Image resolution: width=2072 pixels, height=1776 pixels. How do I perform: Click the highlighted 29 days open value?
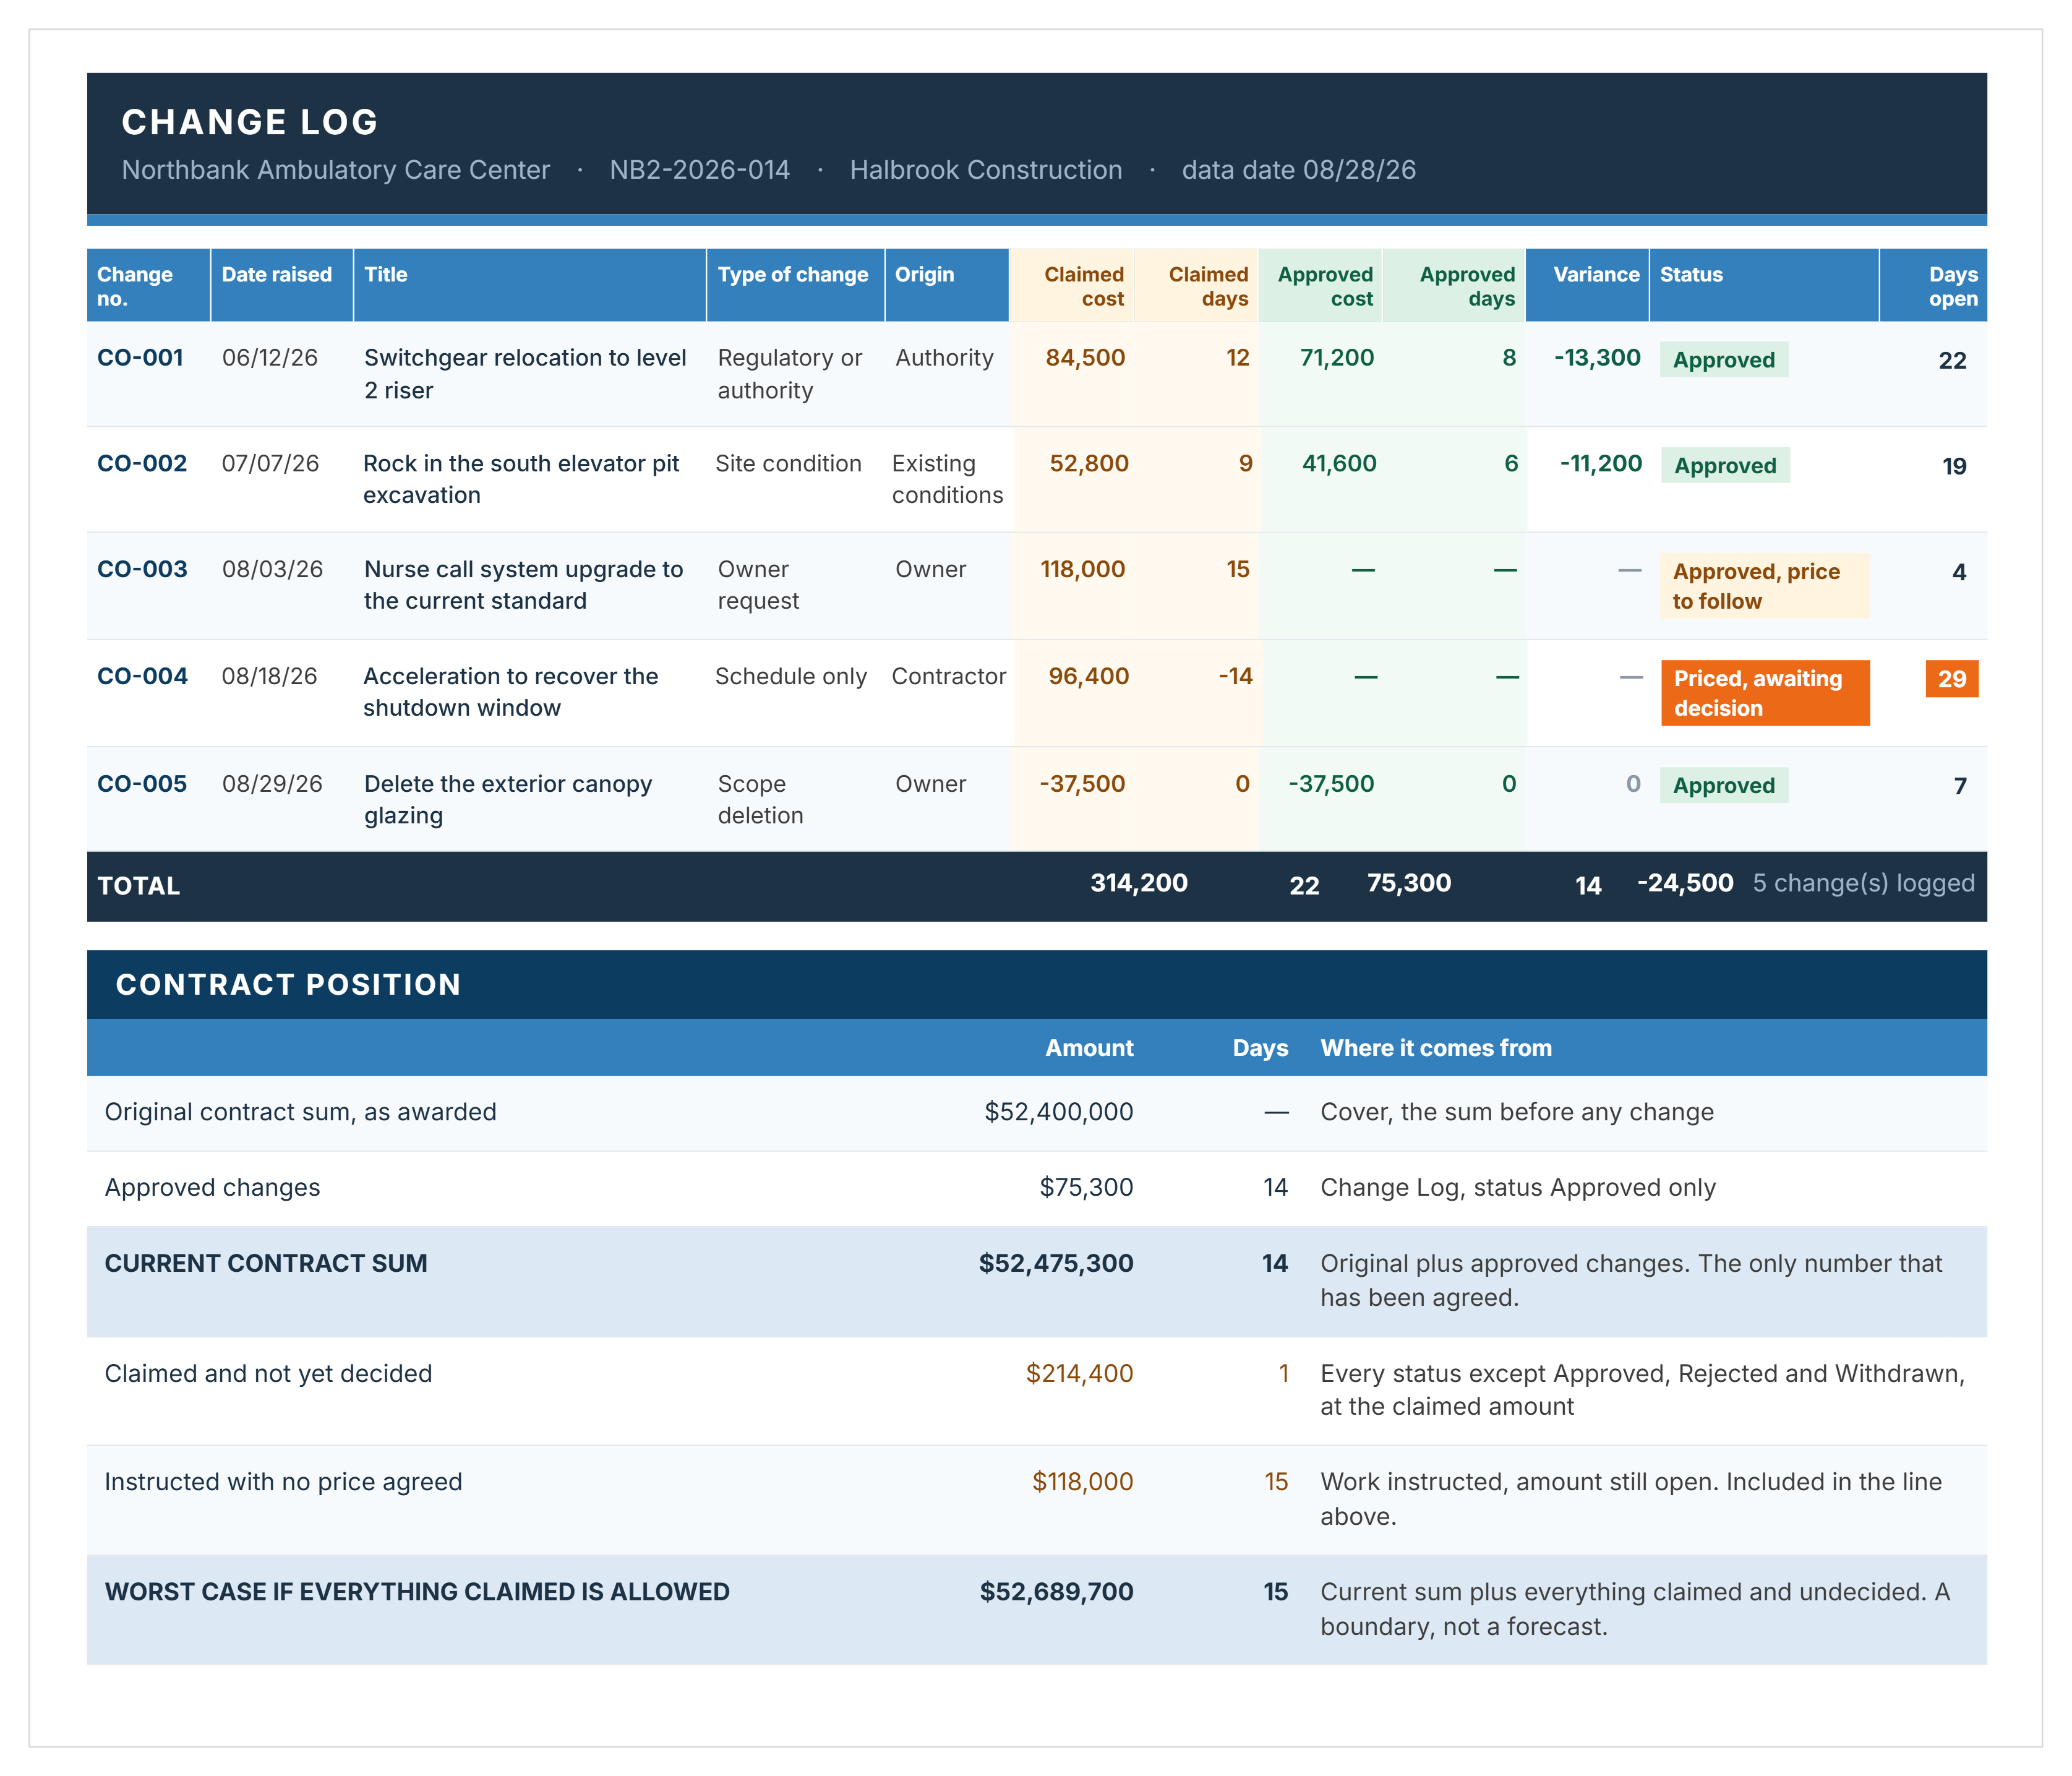pos(1952,679)
